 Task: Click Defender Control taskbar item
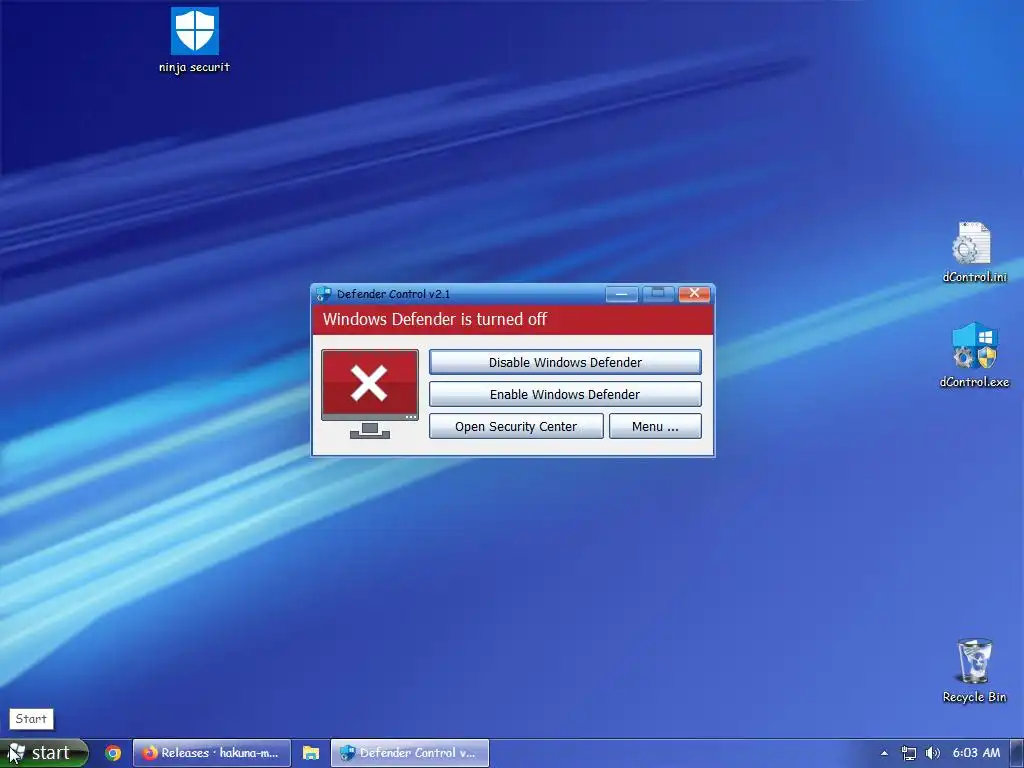409,753
